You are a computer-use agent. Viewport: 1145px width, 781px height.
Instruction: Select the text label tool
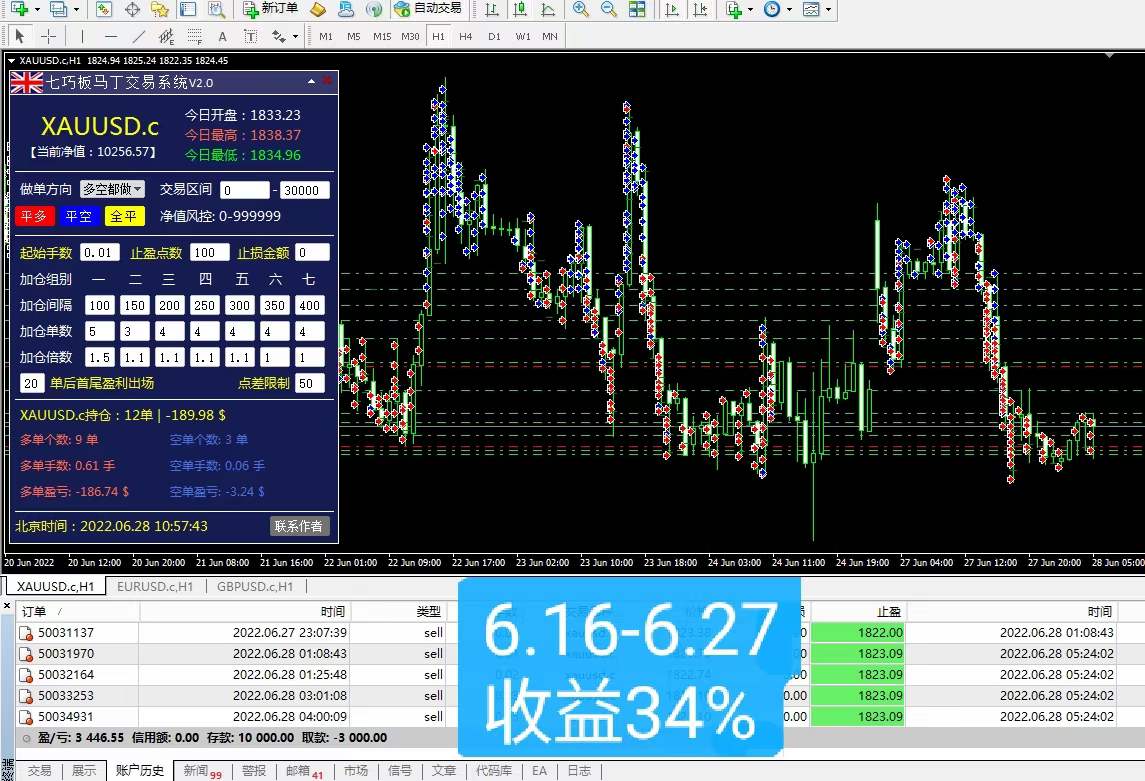pyautogui.click(x=250, y=36)
